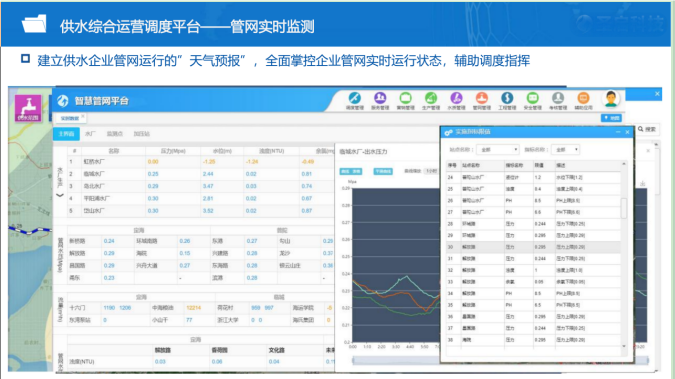Open the 辅助应用 orange icon
The height and width of the screenshot is (379, 675).
[x=583, y=99]
